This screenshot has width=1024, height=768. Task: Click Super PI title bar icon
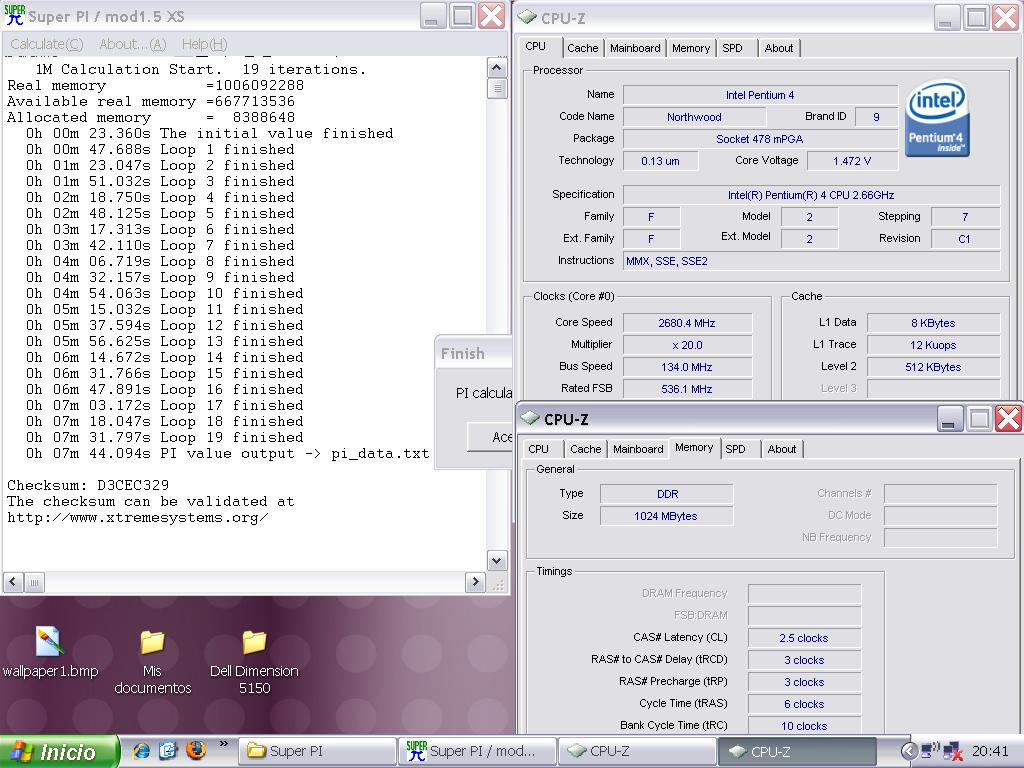(x=14, y=16)
